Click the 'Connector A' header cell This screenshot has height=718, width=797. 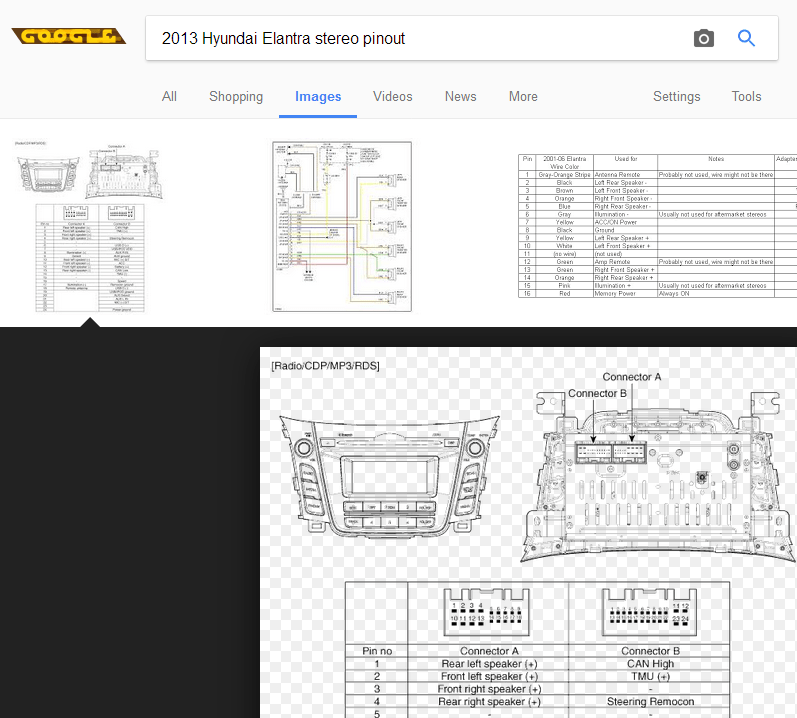[x=489, y=651]
